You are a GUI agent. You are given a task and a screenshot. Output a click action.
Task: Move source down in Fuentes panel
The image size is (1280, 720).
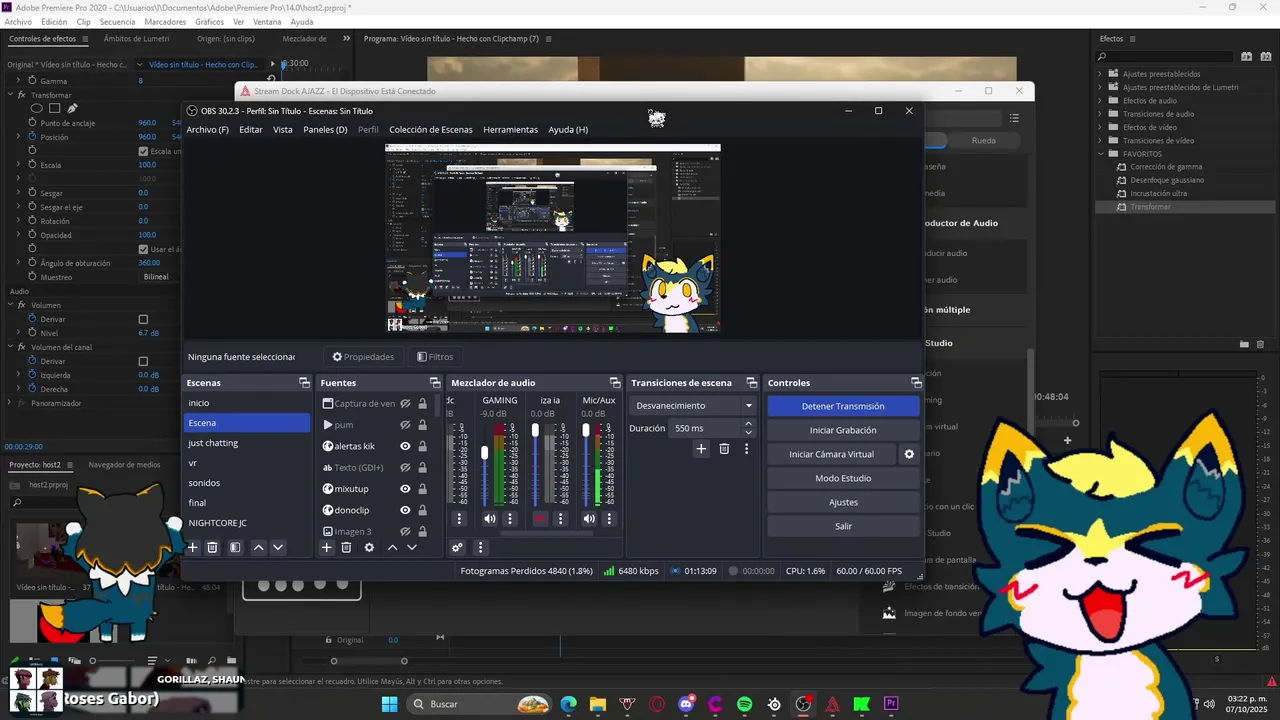[x=411, y=547]
